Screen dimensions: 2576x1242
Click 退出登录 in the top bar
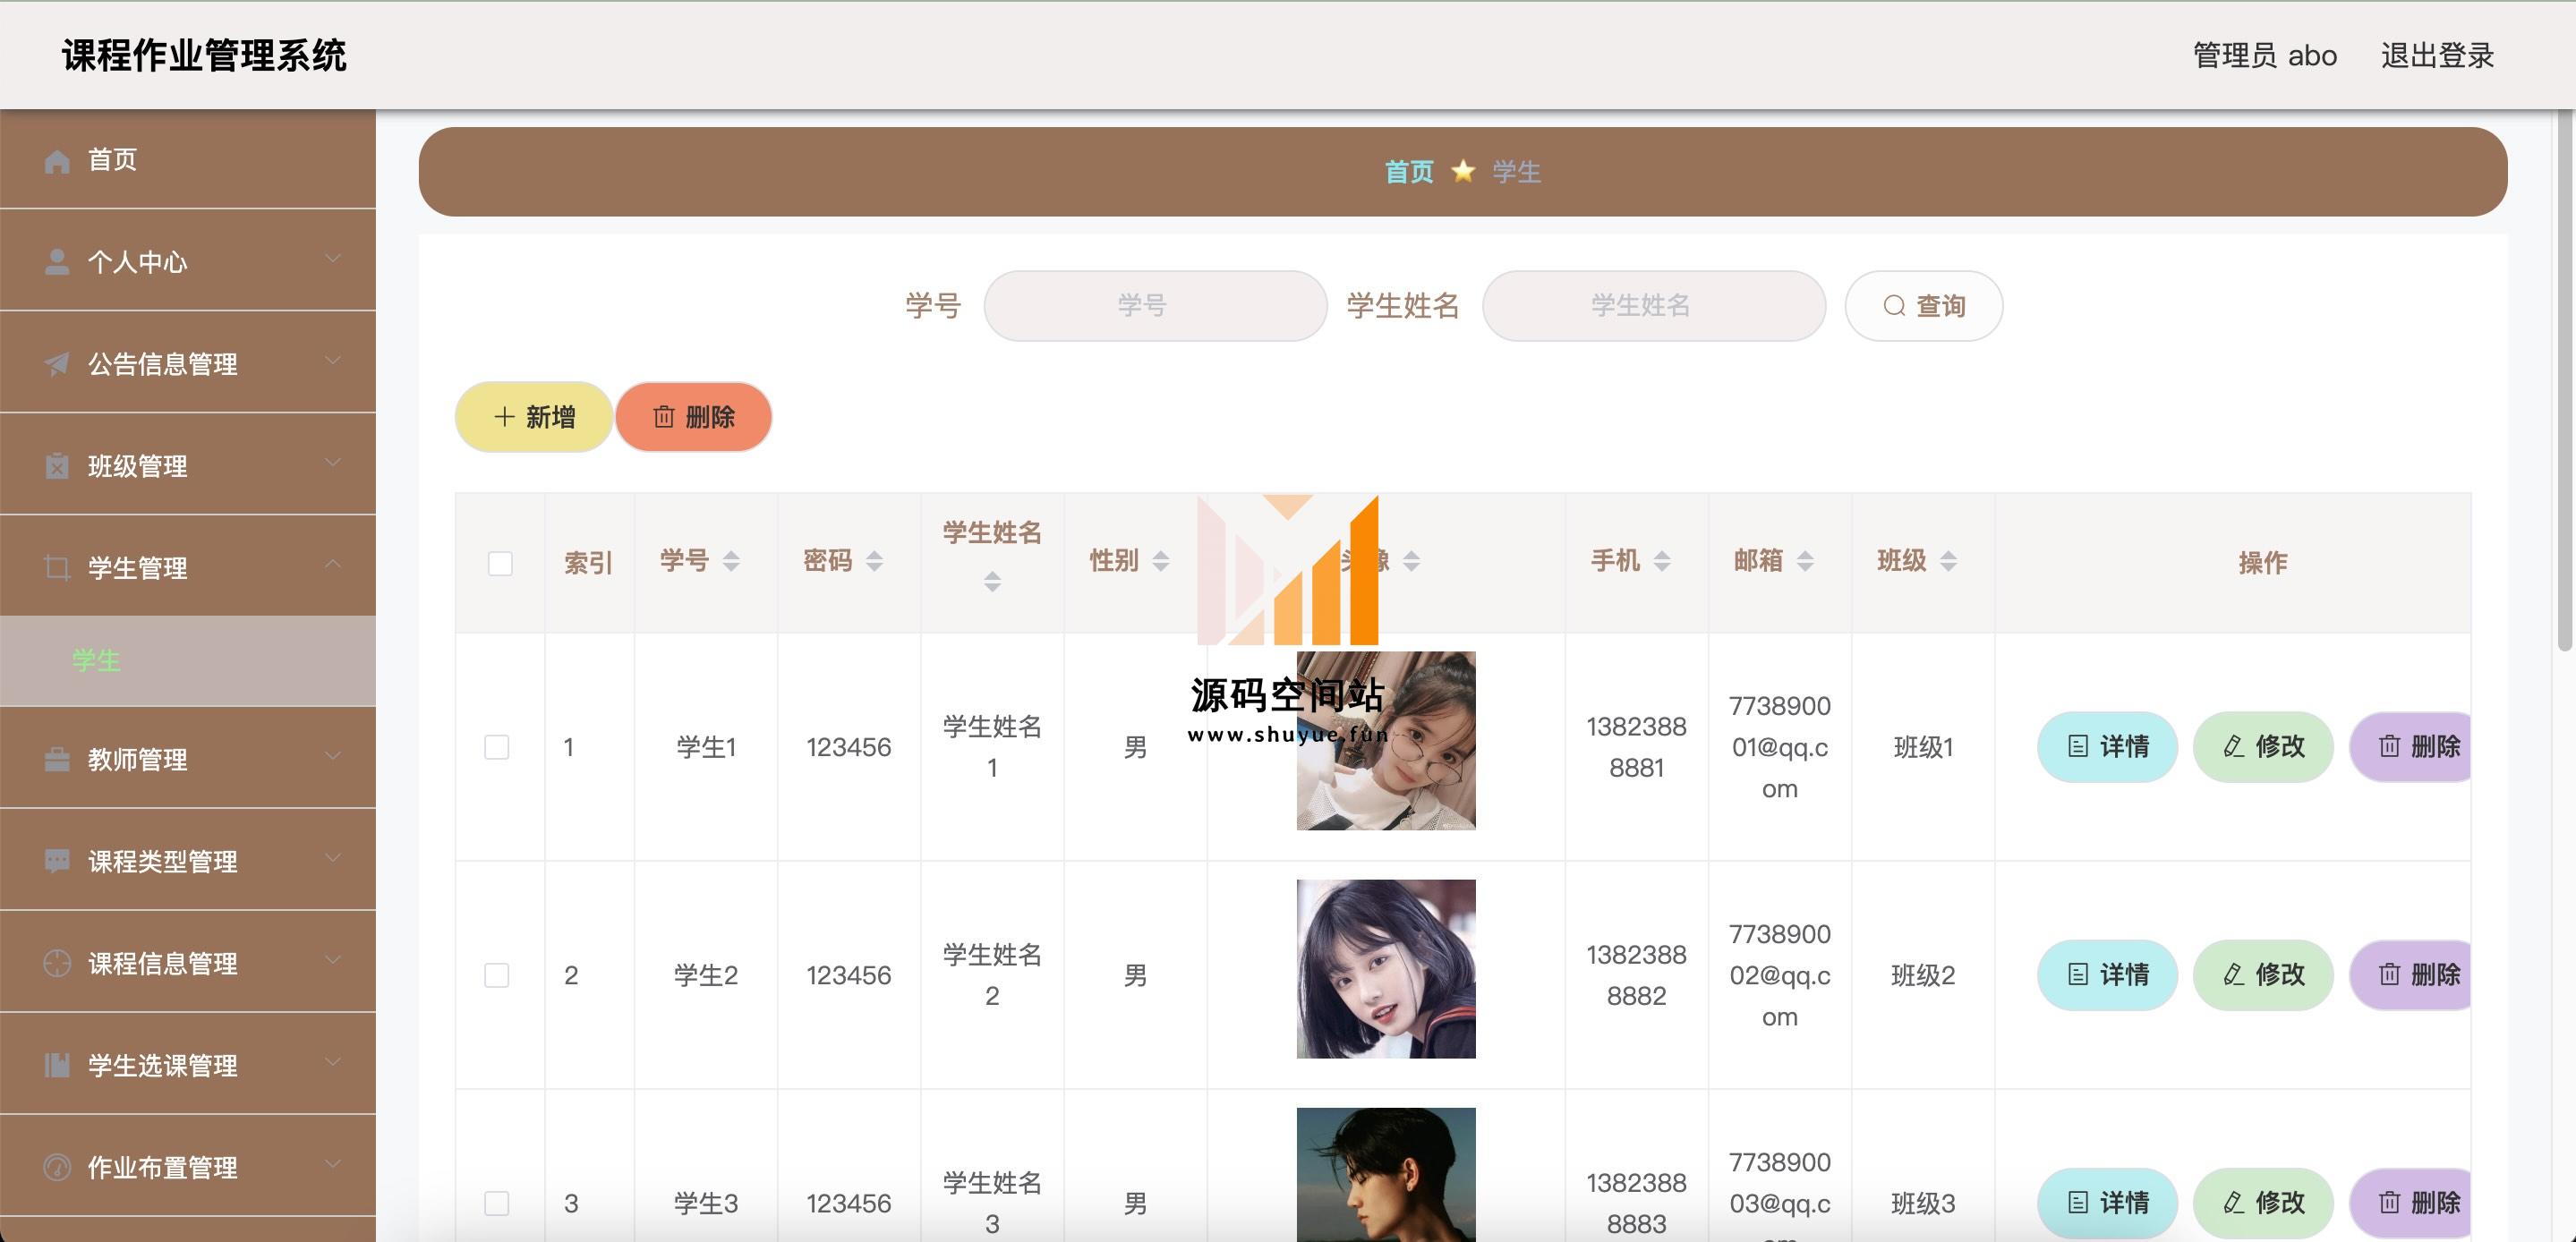pos(2437,55)
